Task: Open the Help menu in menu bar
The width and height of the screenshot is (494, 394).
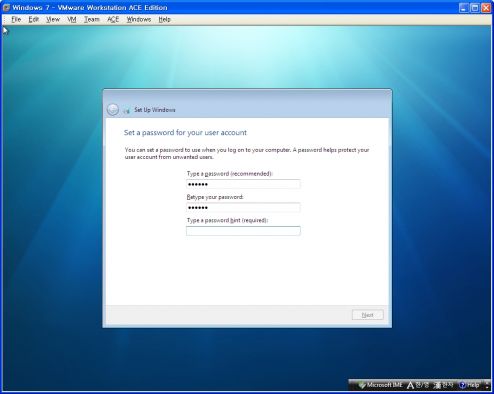Action: click(164, 20)
